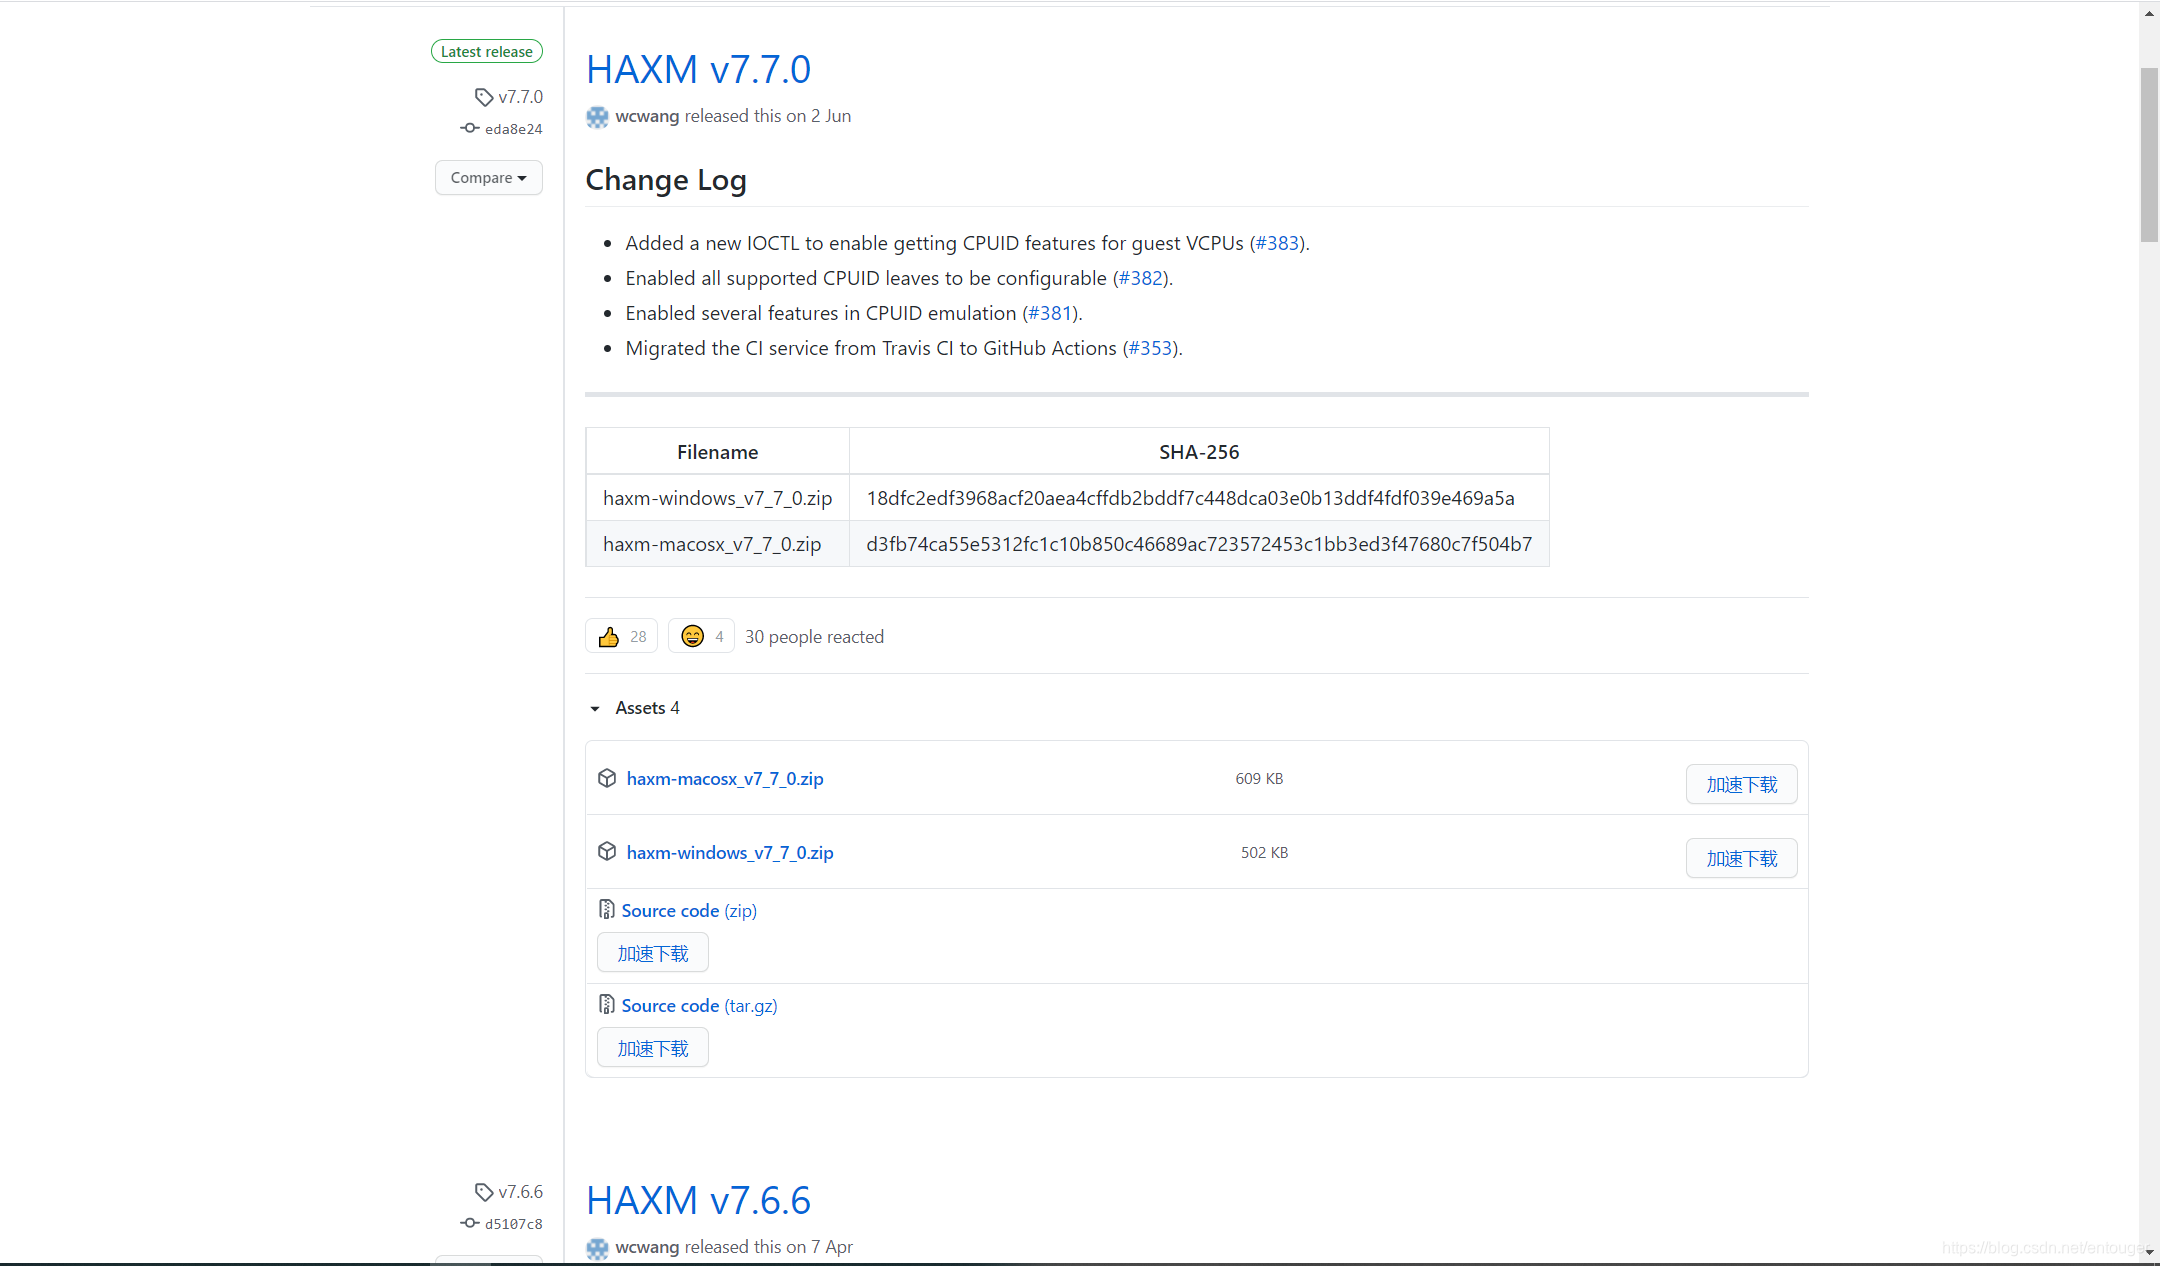
Task: Open the HAXM v7.7.0 release title
Action: [x=698, y=69]
